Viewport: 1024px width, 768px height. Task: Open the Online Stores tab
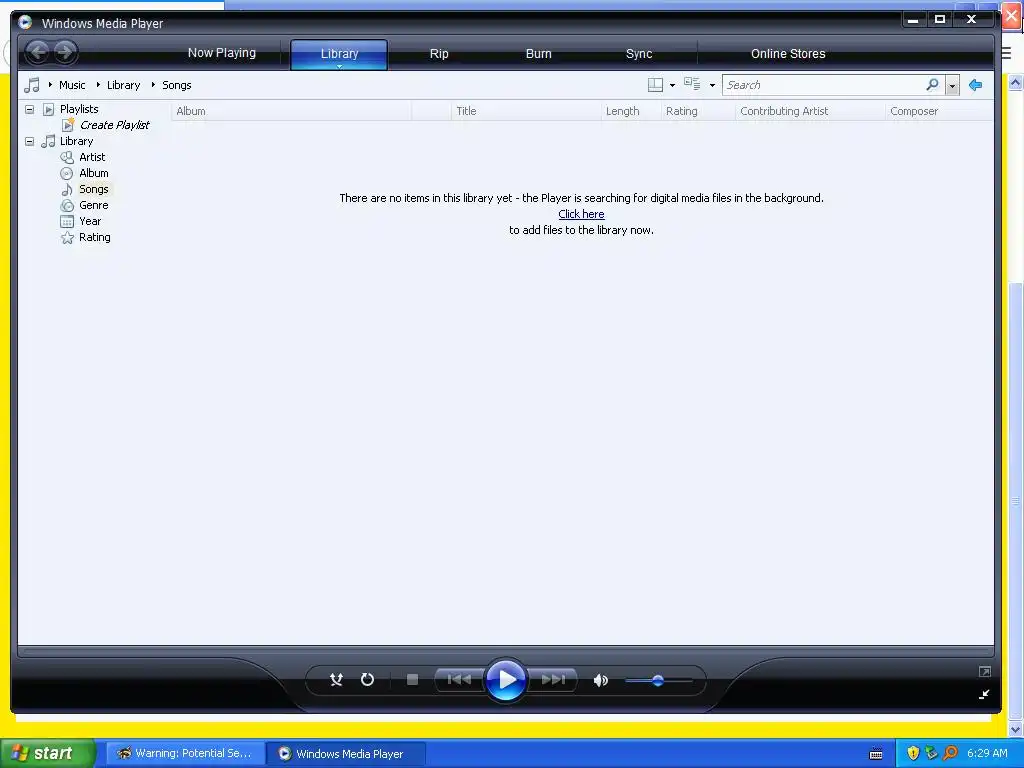[x=788, y=54]
